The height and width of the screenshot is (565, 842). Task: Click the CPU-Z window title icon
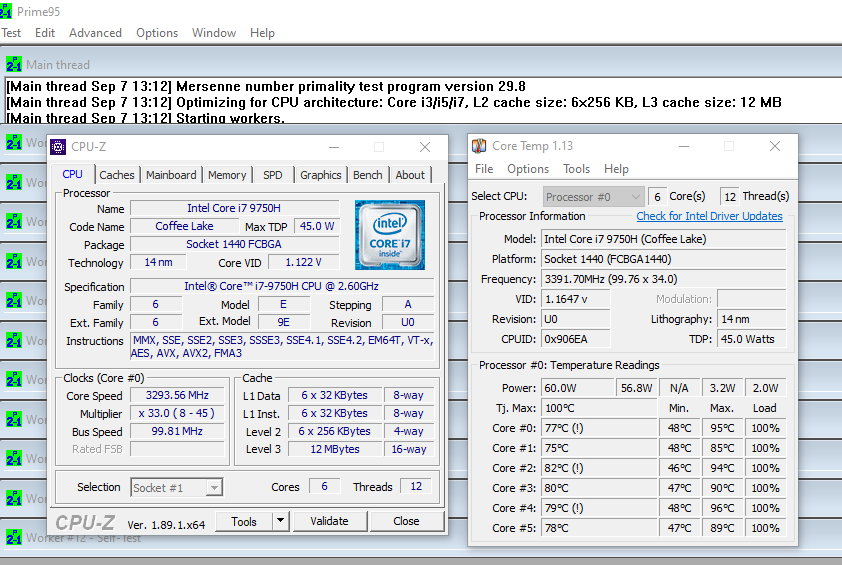58,147
